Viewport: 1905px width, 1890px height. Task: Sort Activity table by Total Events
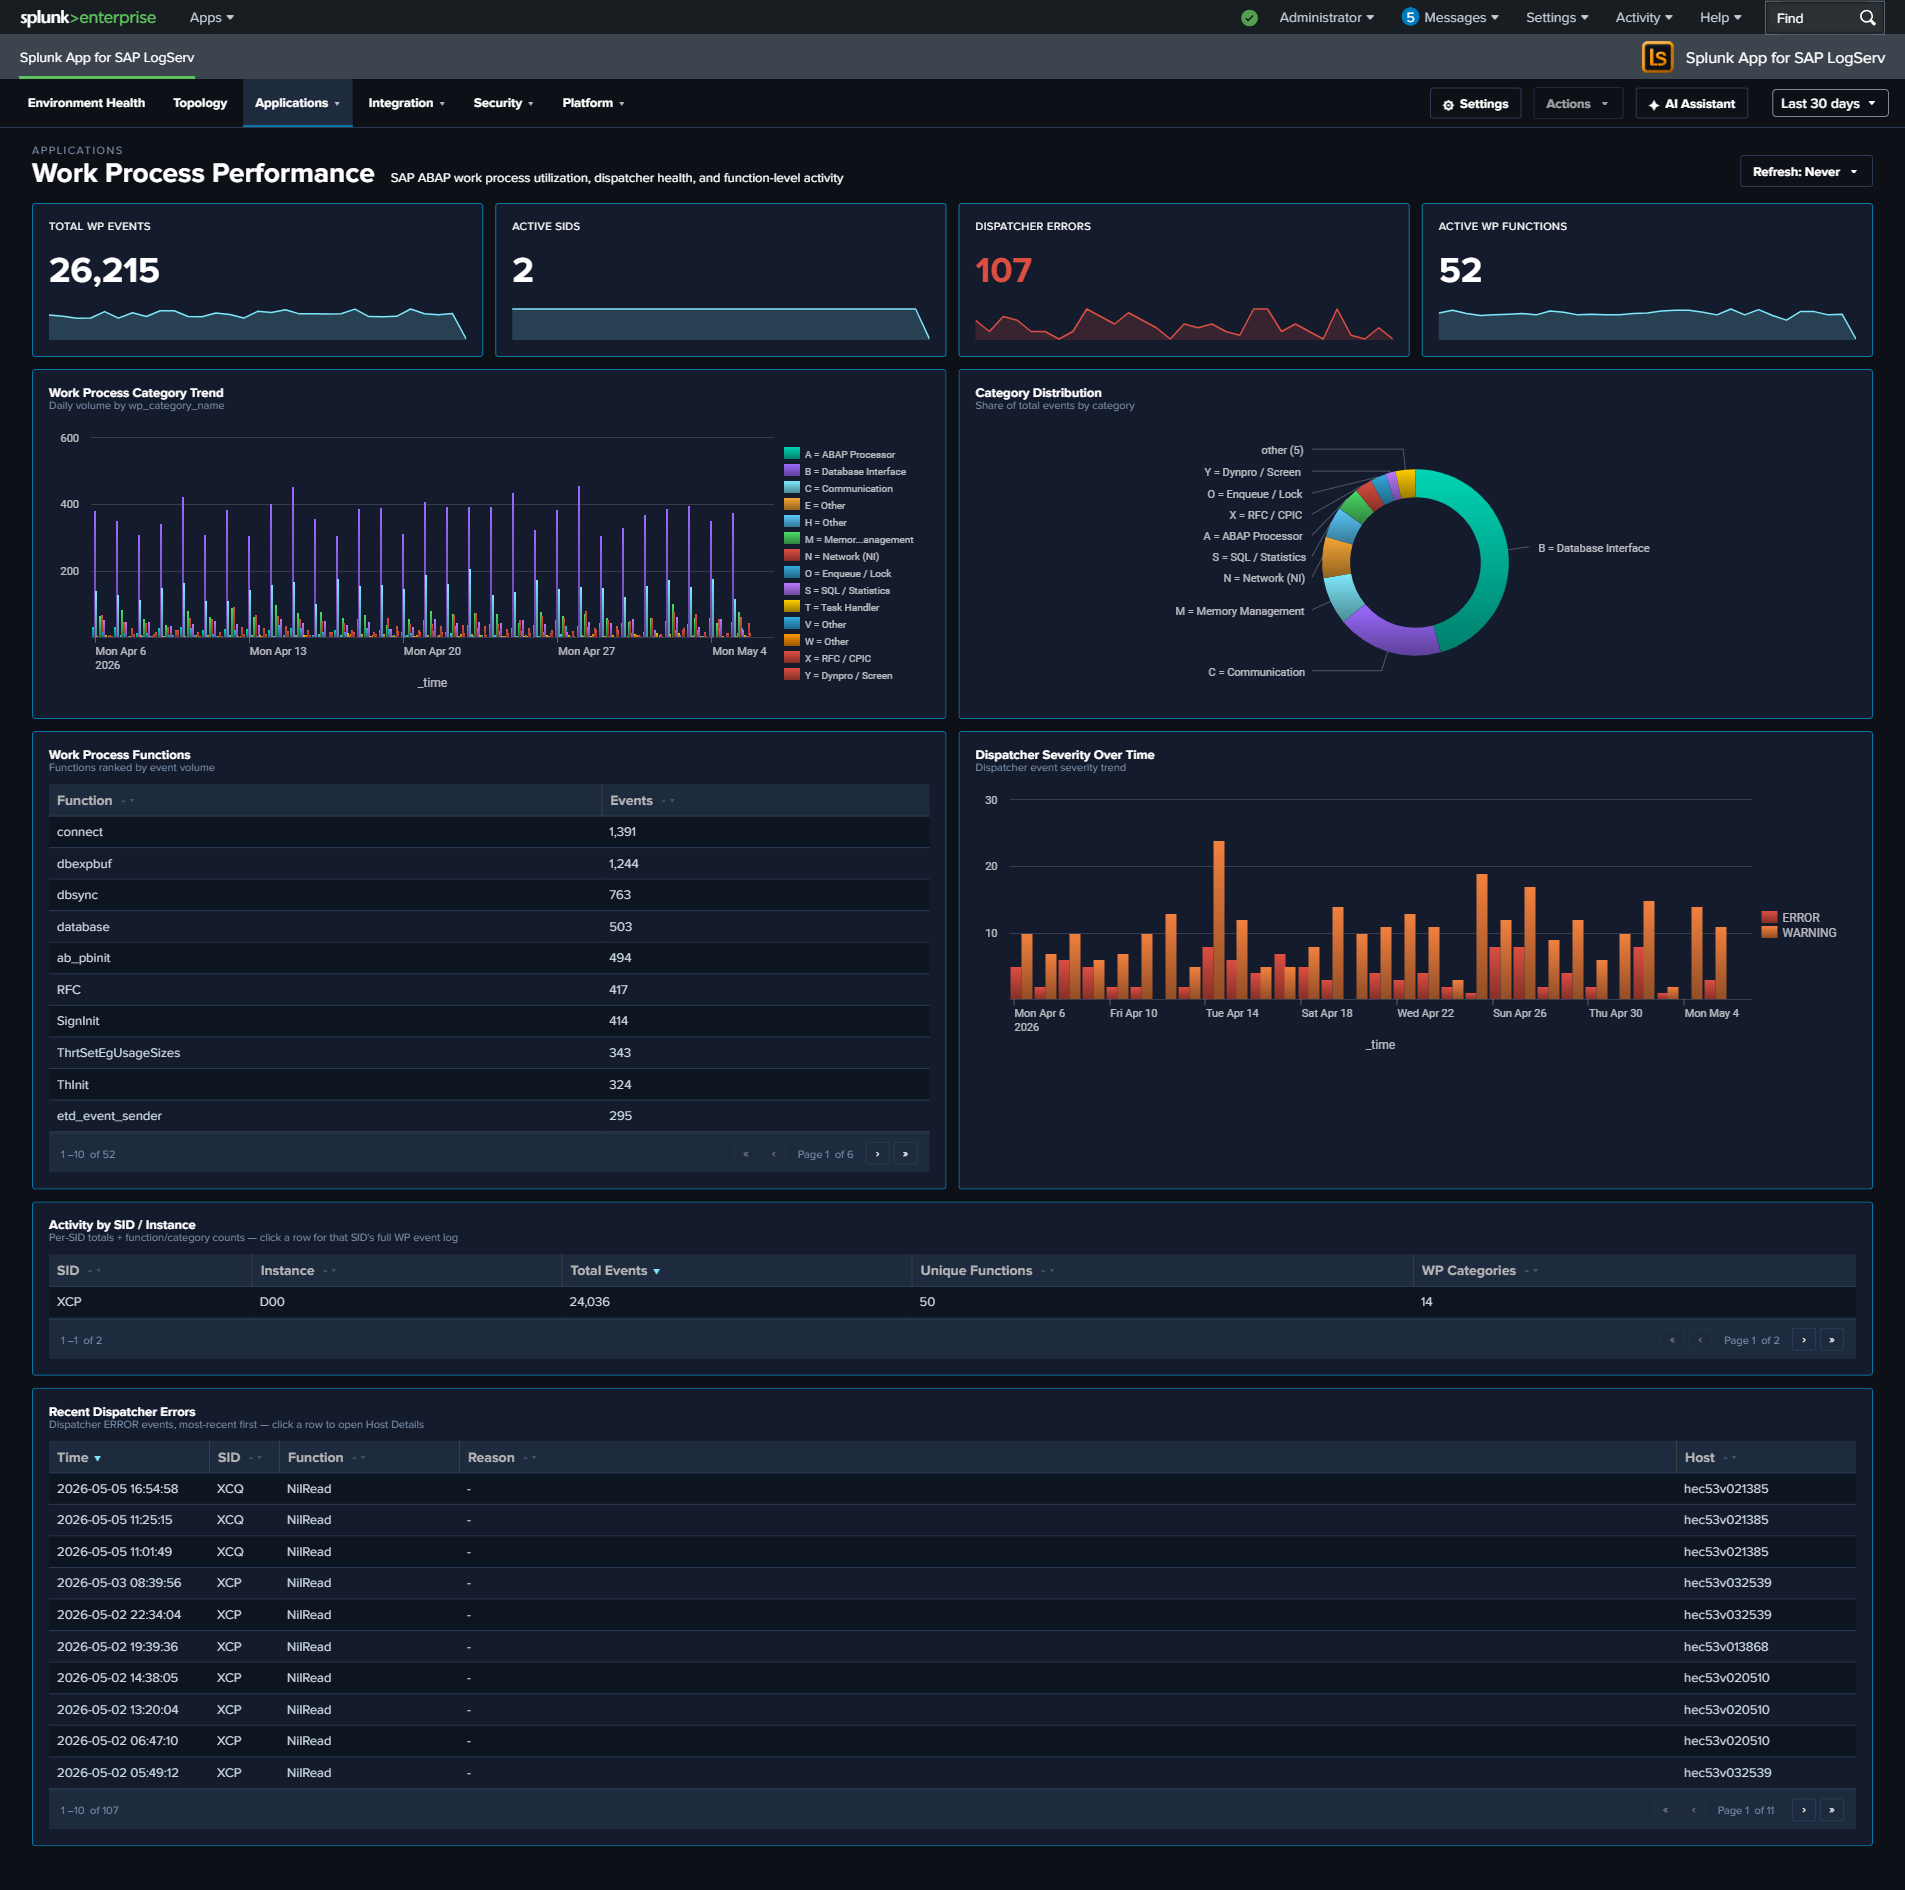click(615, 1270)
